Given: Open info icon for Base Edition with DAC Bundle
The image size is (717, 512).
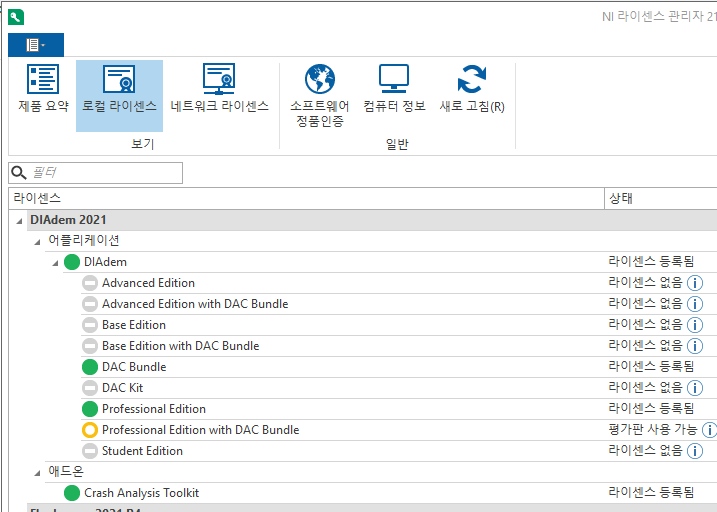Looking at the screenshot, I should click(695, 346).
